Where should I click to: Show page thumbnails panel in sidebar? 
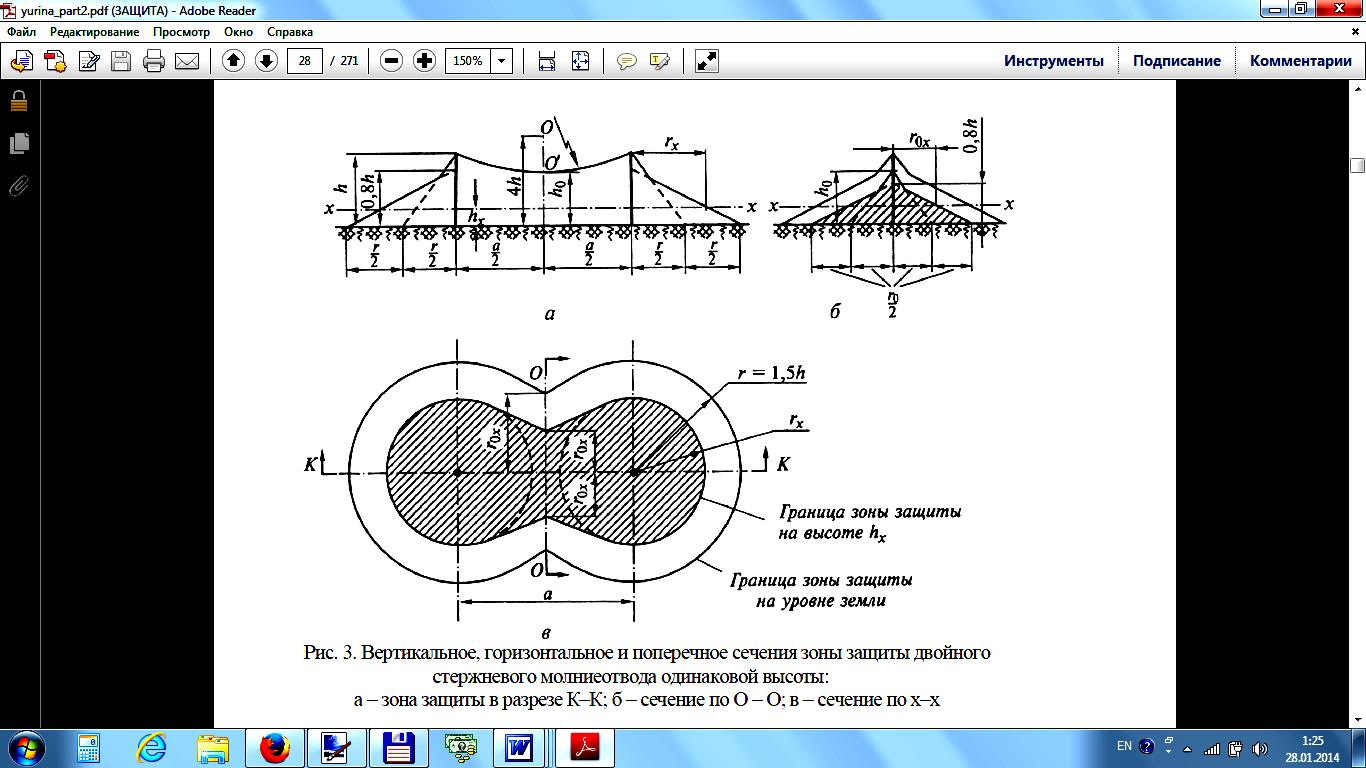[x=19, y=143]
